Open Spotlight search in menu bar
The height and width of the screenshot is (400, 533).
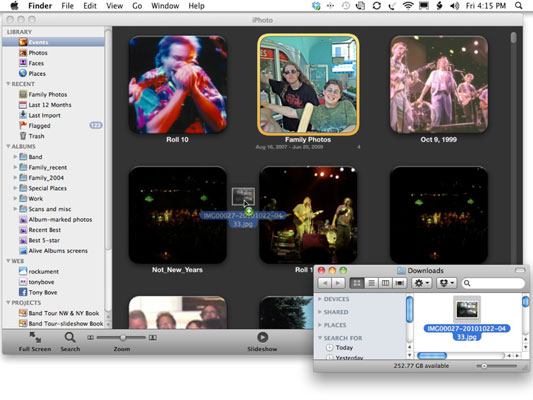[518, 6]
